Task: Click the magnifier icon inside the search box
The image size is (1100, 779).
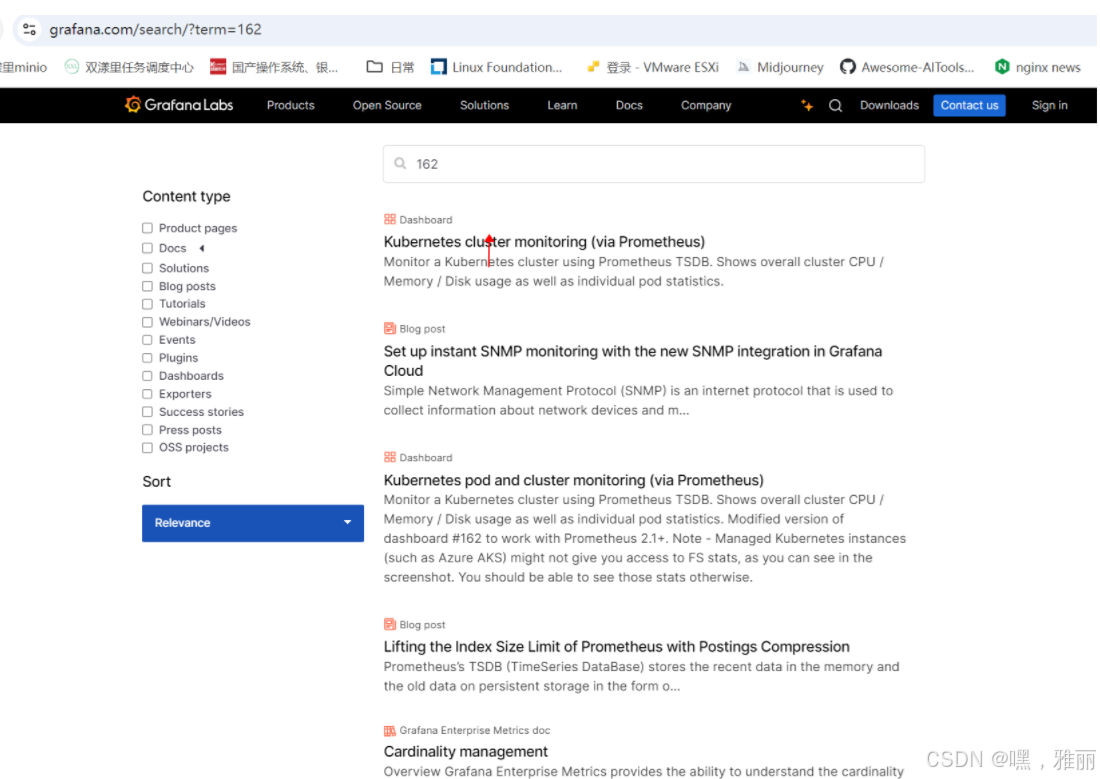Action: point(400,164)
